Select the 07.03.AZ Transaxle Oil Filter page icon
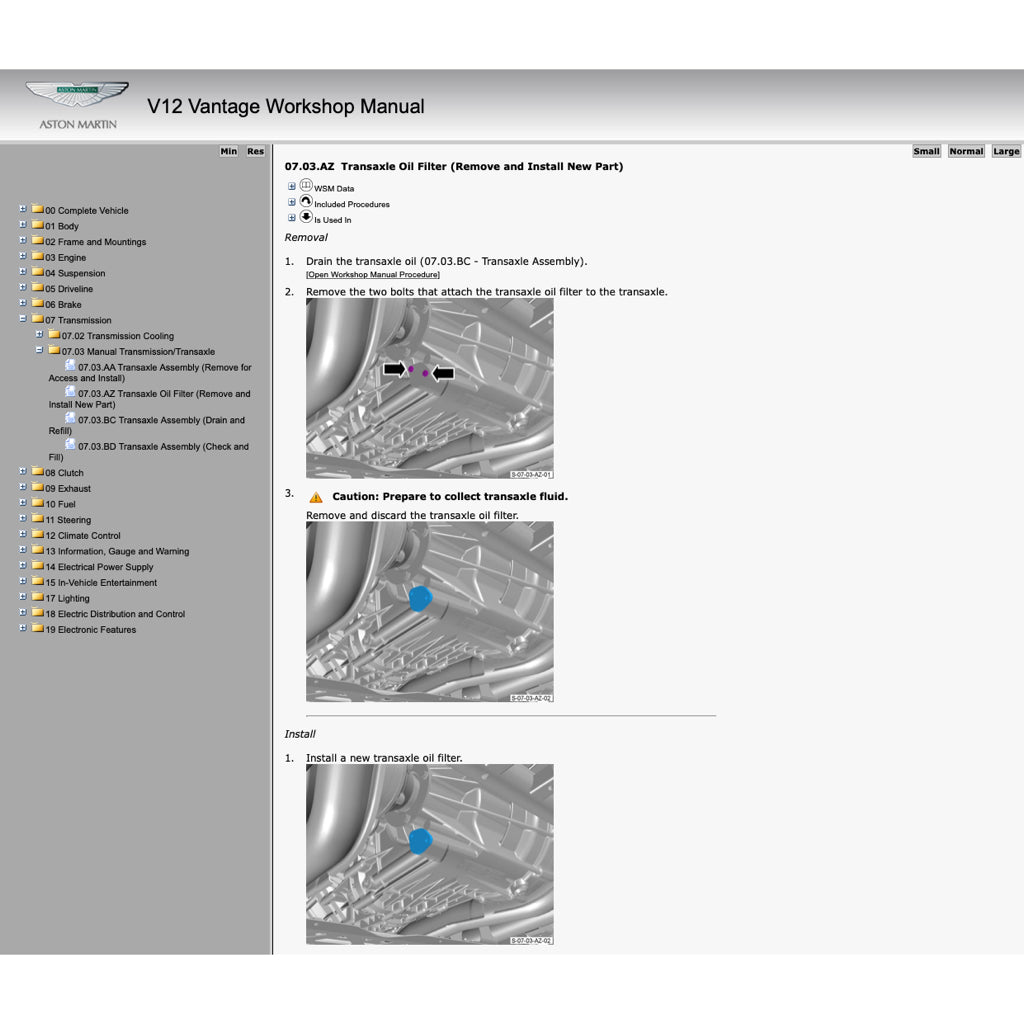 [70, 393]
